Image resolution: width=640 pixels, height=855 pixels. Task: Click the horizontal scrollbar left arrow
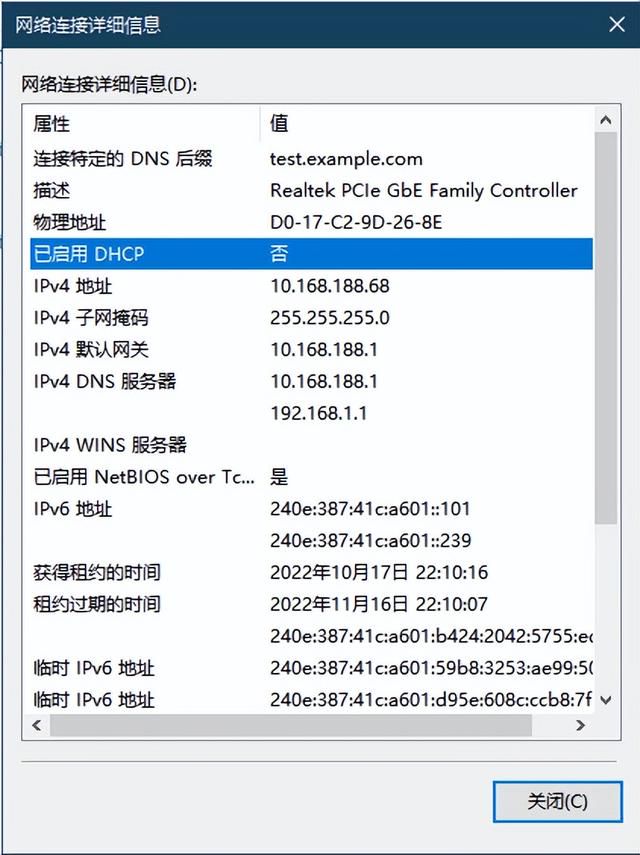(37, 725)
